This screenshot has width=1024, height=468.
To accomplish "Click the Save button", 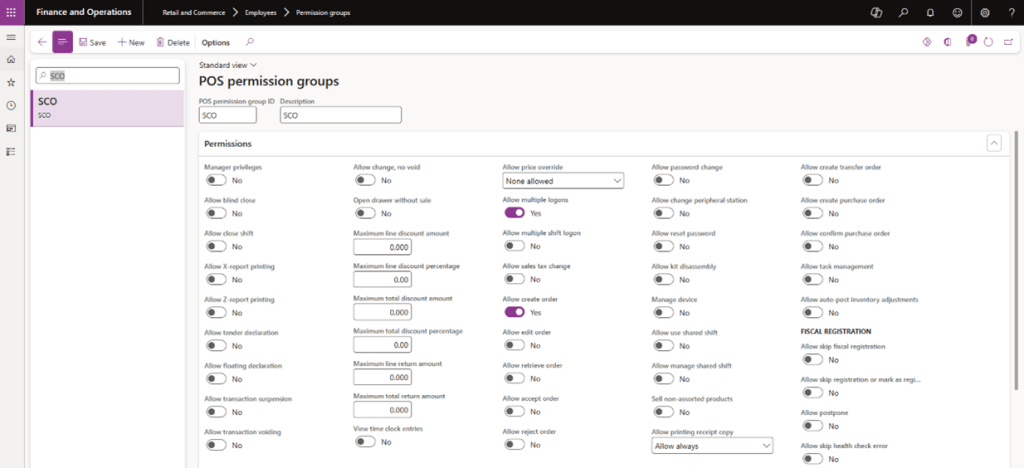I will coord(92,43).
